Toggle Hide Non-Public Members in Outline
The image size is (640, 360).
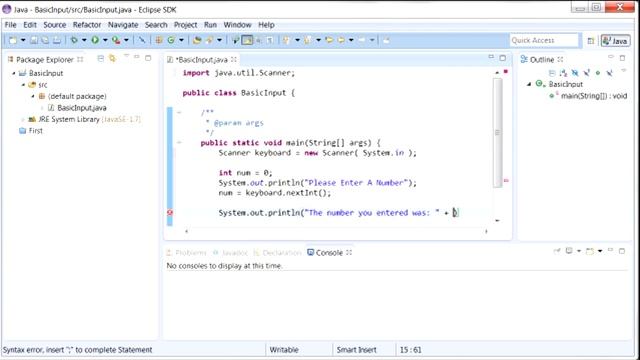click(x=598, y=73)
